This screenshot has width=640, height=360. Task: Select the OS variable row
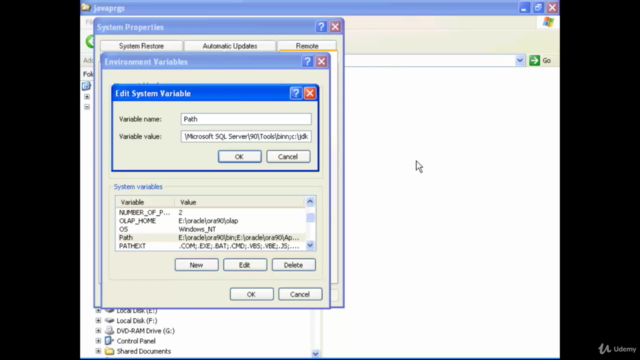pos(210,229)
